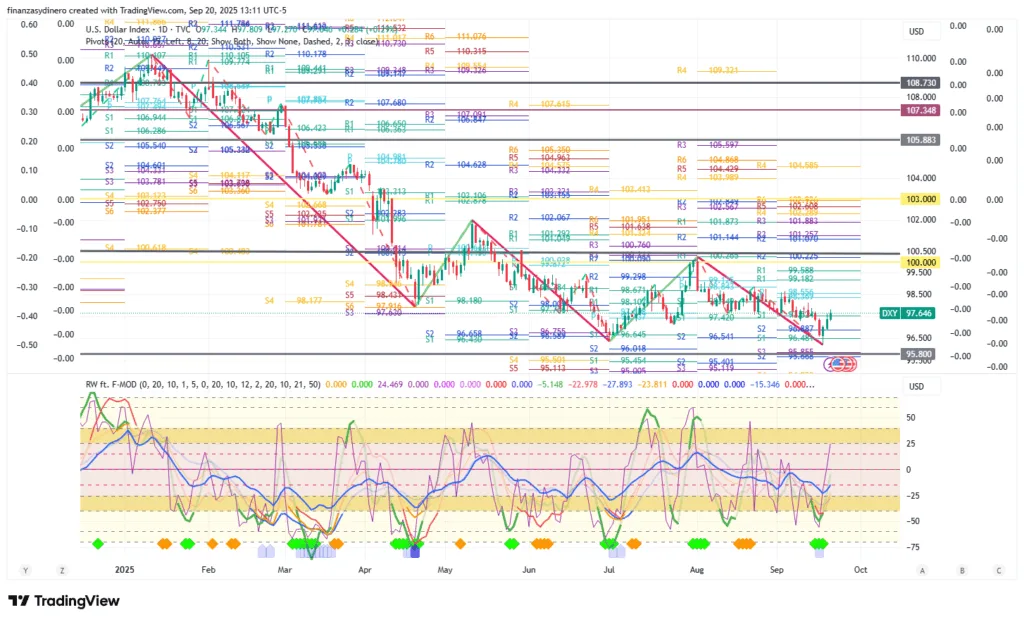Click the -5.148 value in the RW legend

tap(550, 384)
